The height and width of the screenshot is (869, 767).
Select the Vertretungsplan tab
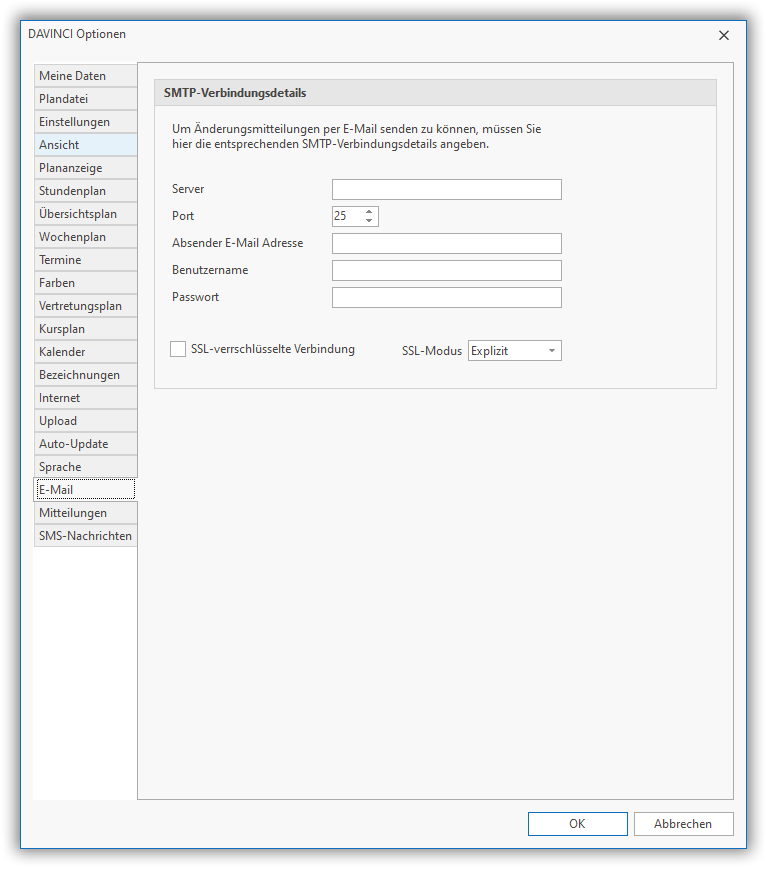tap(85, 306)
